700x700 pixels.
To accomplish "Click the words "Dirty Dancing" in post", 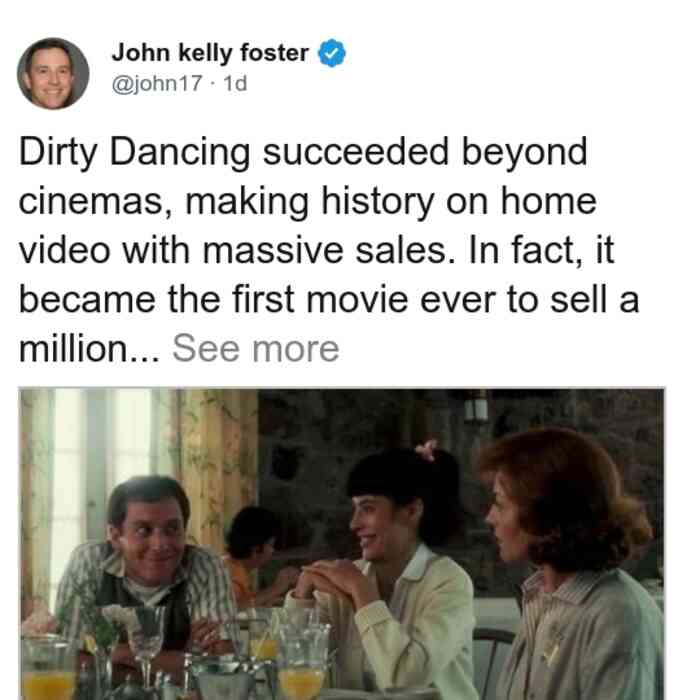I will 134,152.
